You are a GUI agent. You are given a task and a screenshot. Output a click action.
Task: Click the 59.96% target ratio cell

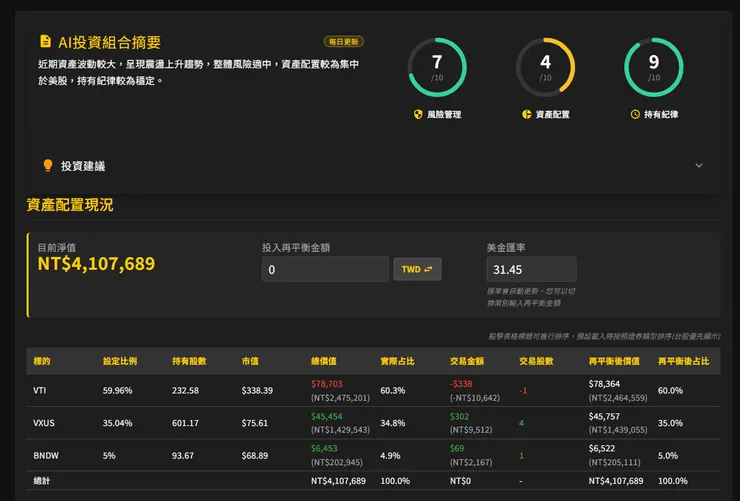(118, 391)
